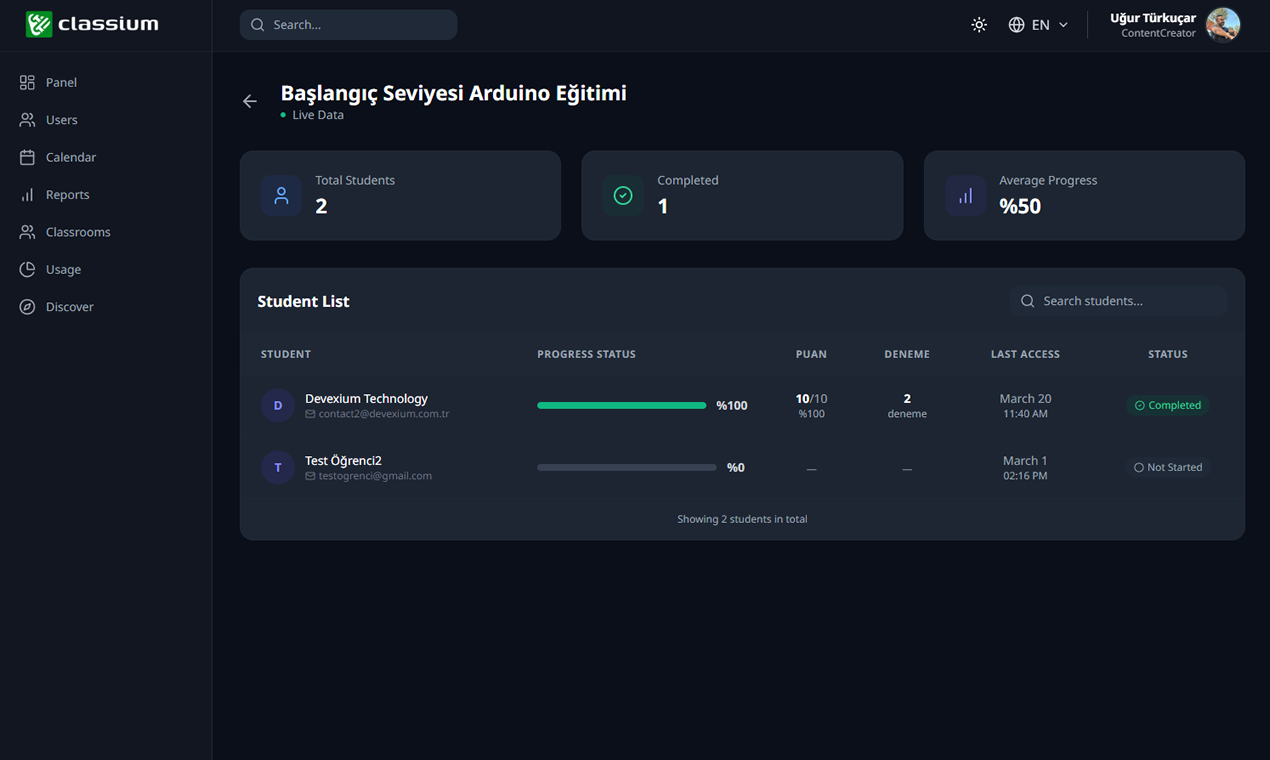Image resolution: width=1270 pixels, height=760 pixels.
Task: Click the Live Data indicator
Action: point(312,115)
